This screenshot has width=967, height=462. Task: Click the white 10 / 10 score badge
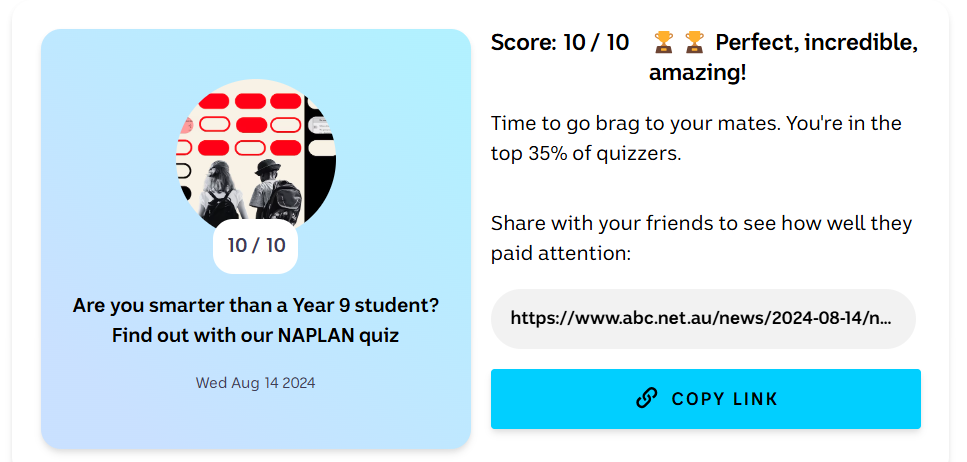click(x=256, y=246)
